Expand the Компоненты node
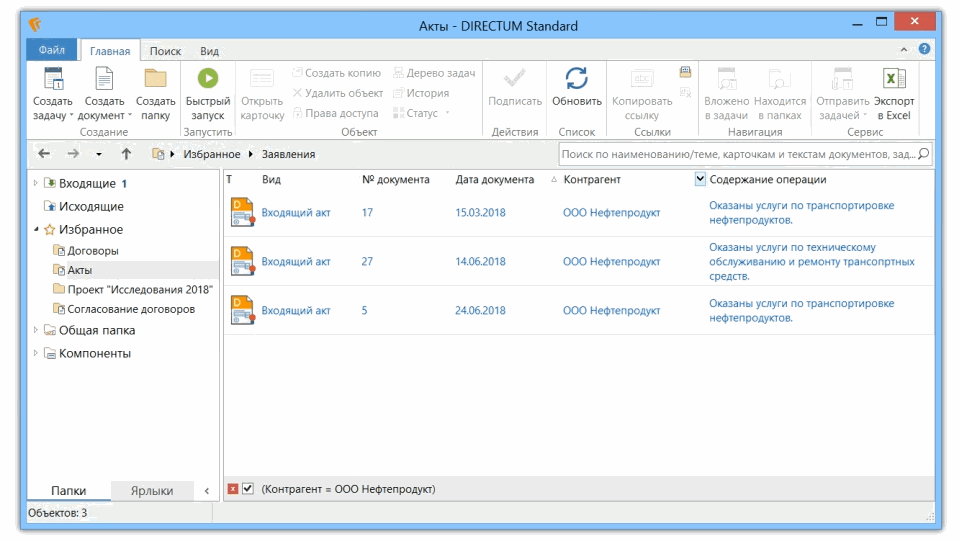 click(x=36, y=353)
